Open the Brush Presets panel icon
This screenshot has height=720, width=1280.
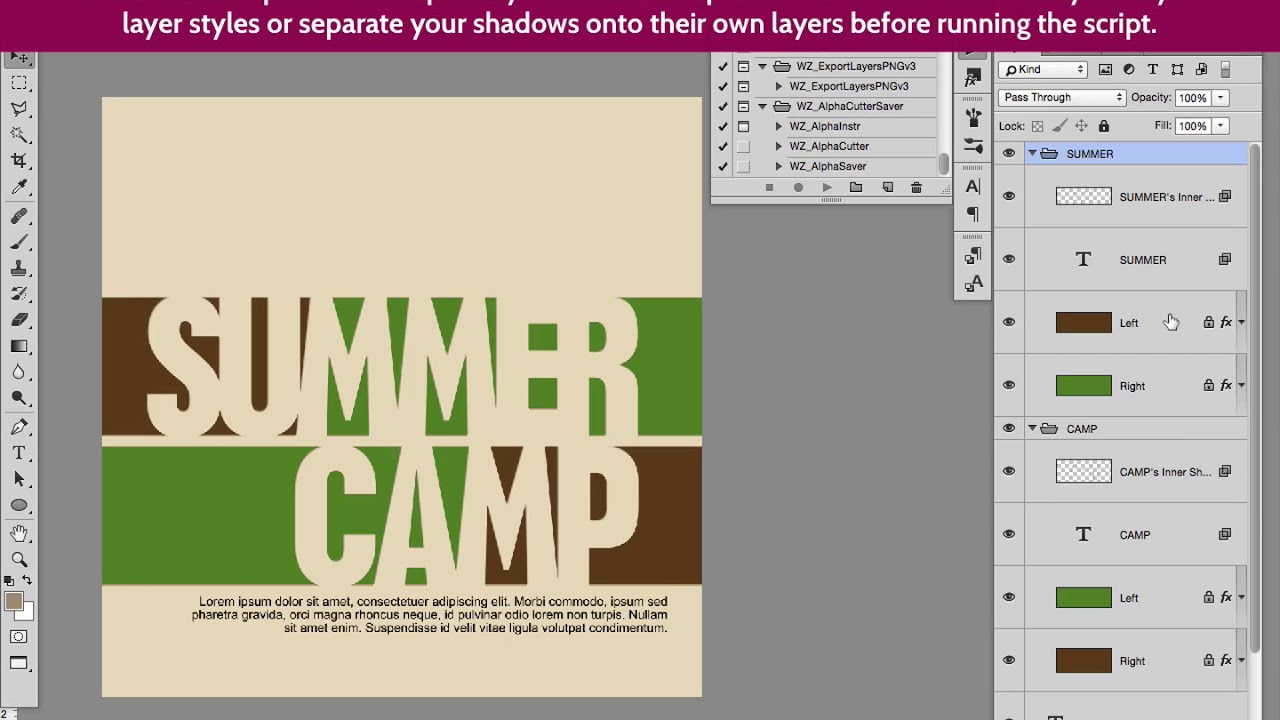(973, 118)
